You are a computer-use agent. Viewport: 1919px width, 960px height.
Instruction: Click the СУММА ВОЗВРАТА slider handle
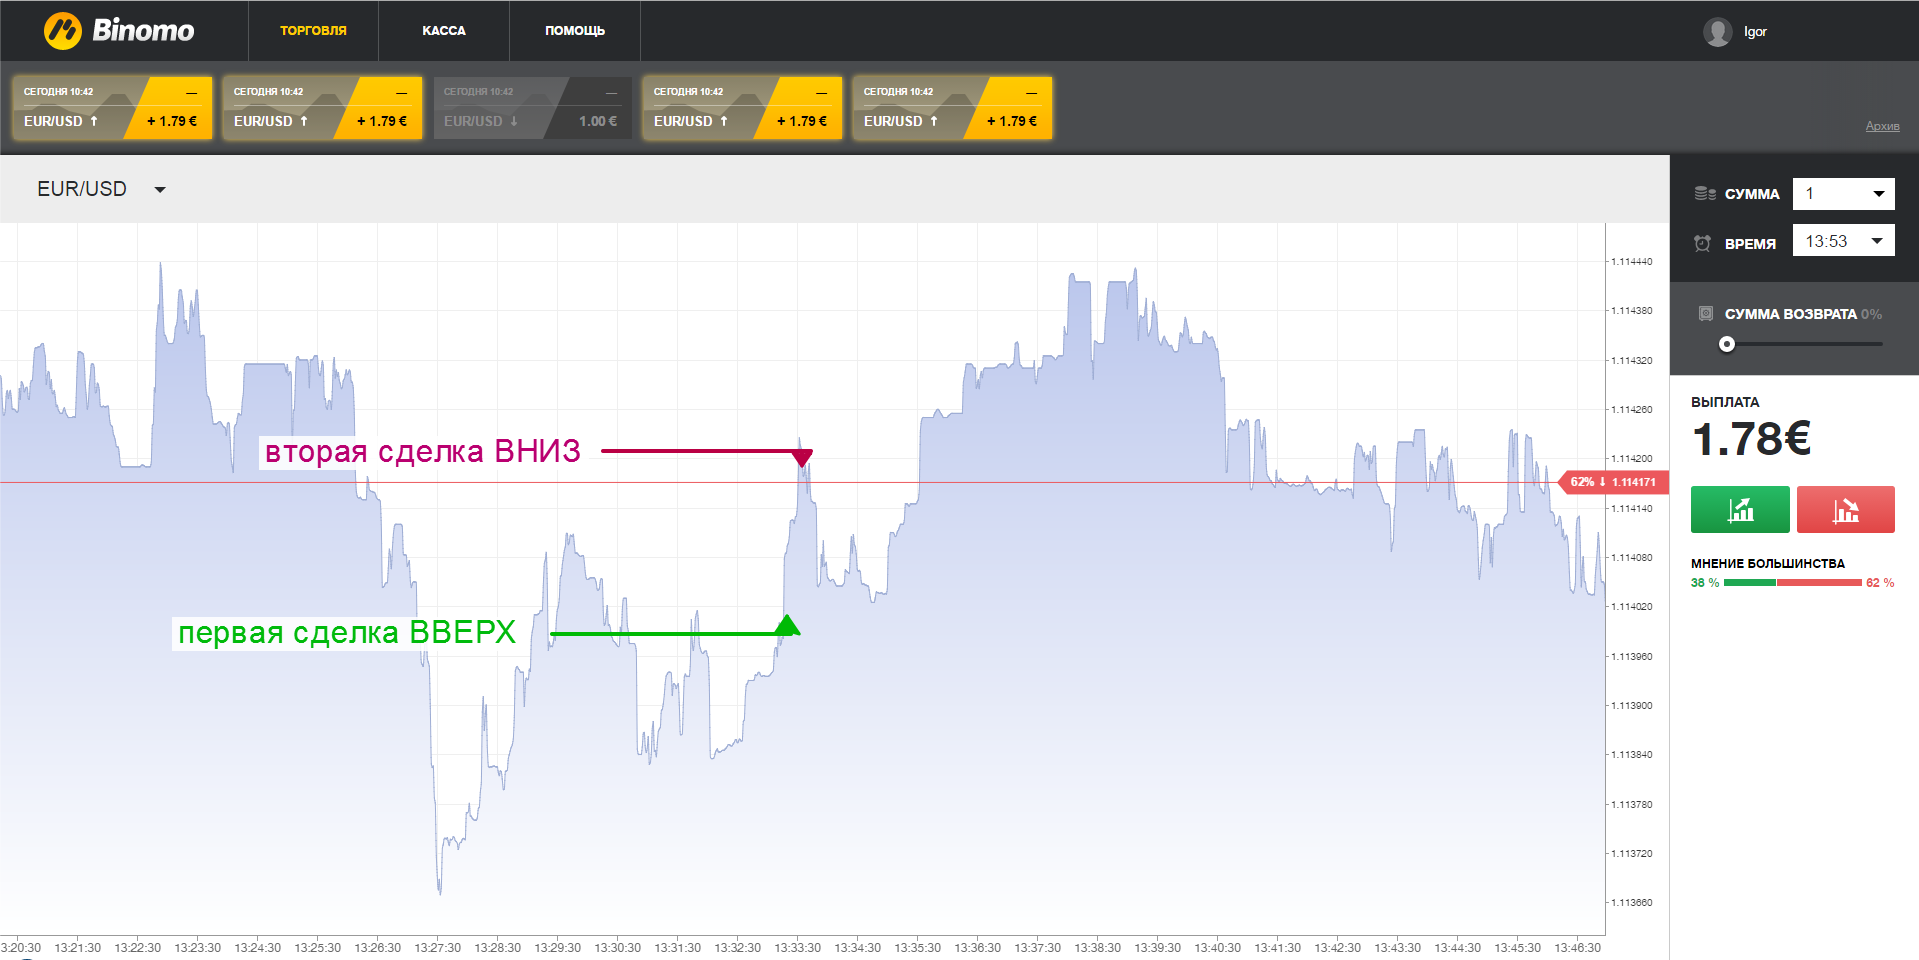1727,344
